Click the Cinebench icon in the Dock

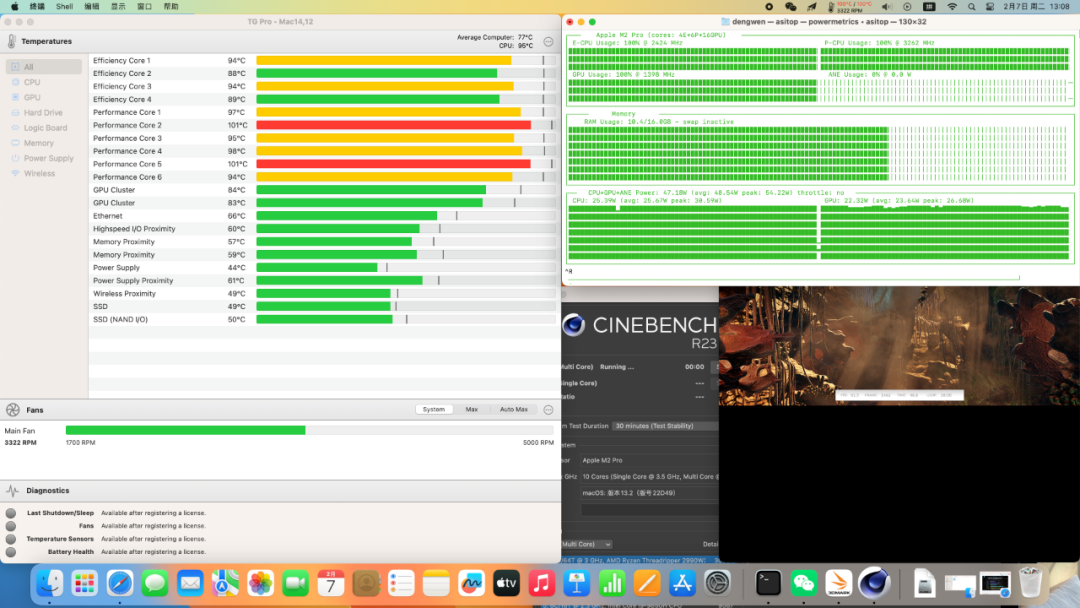point(874,582)
